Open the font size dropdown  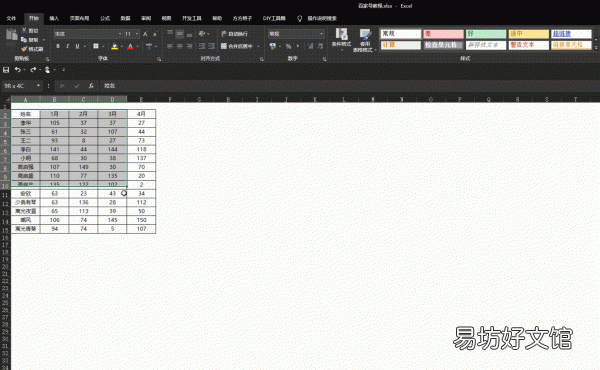pyautogui.click(x=137, y=34)
